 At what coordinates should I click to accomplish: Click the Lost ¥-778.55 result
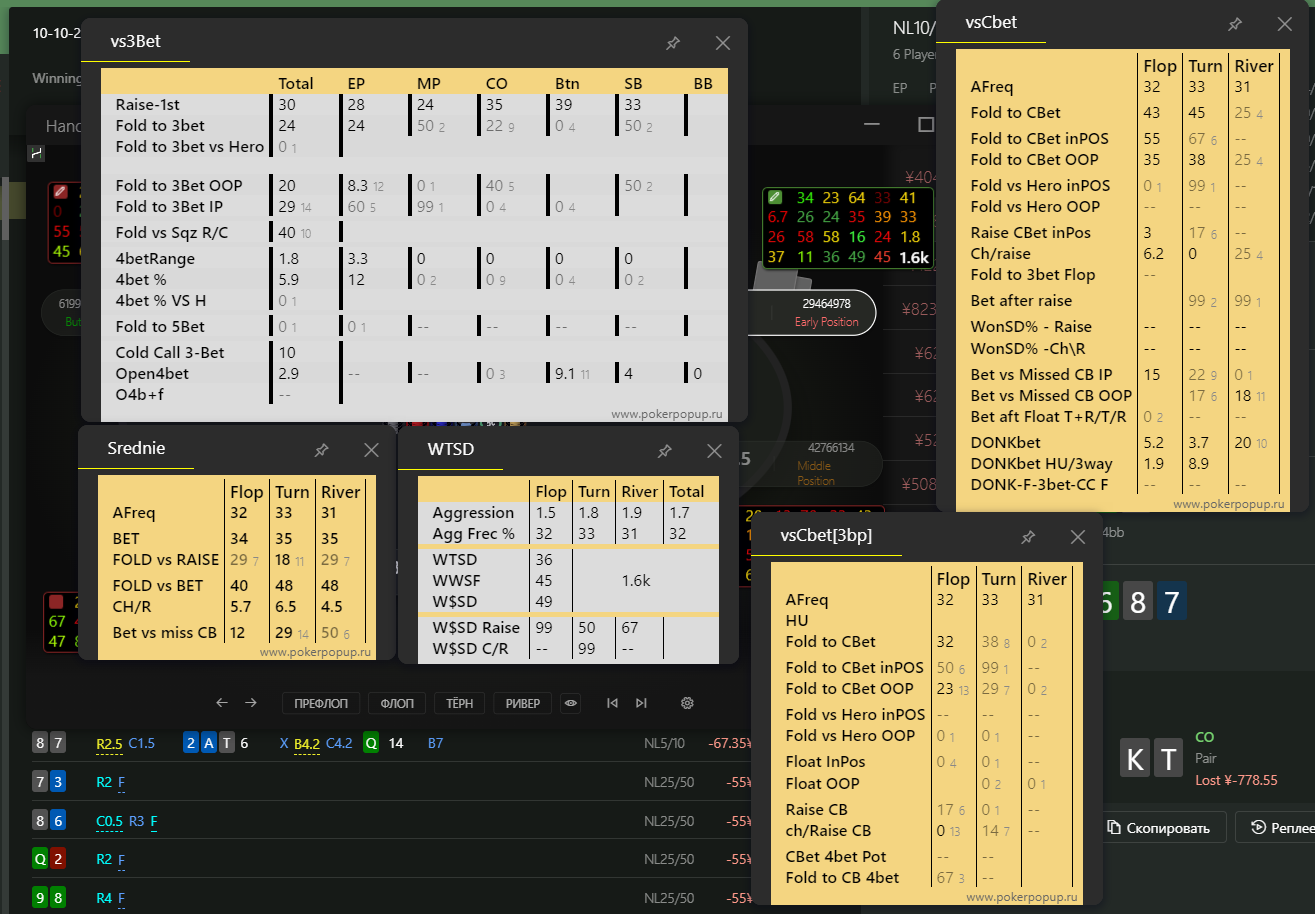tap(1236, 780)
